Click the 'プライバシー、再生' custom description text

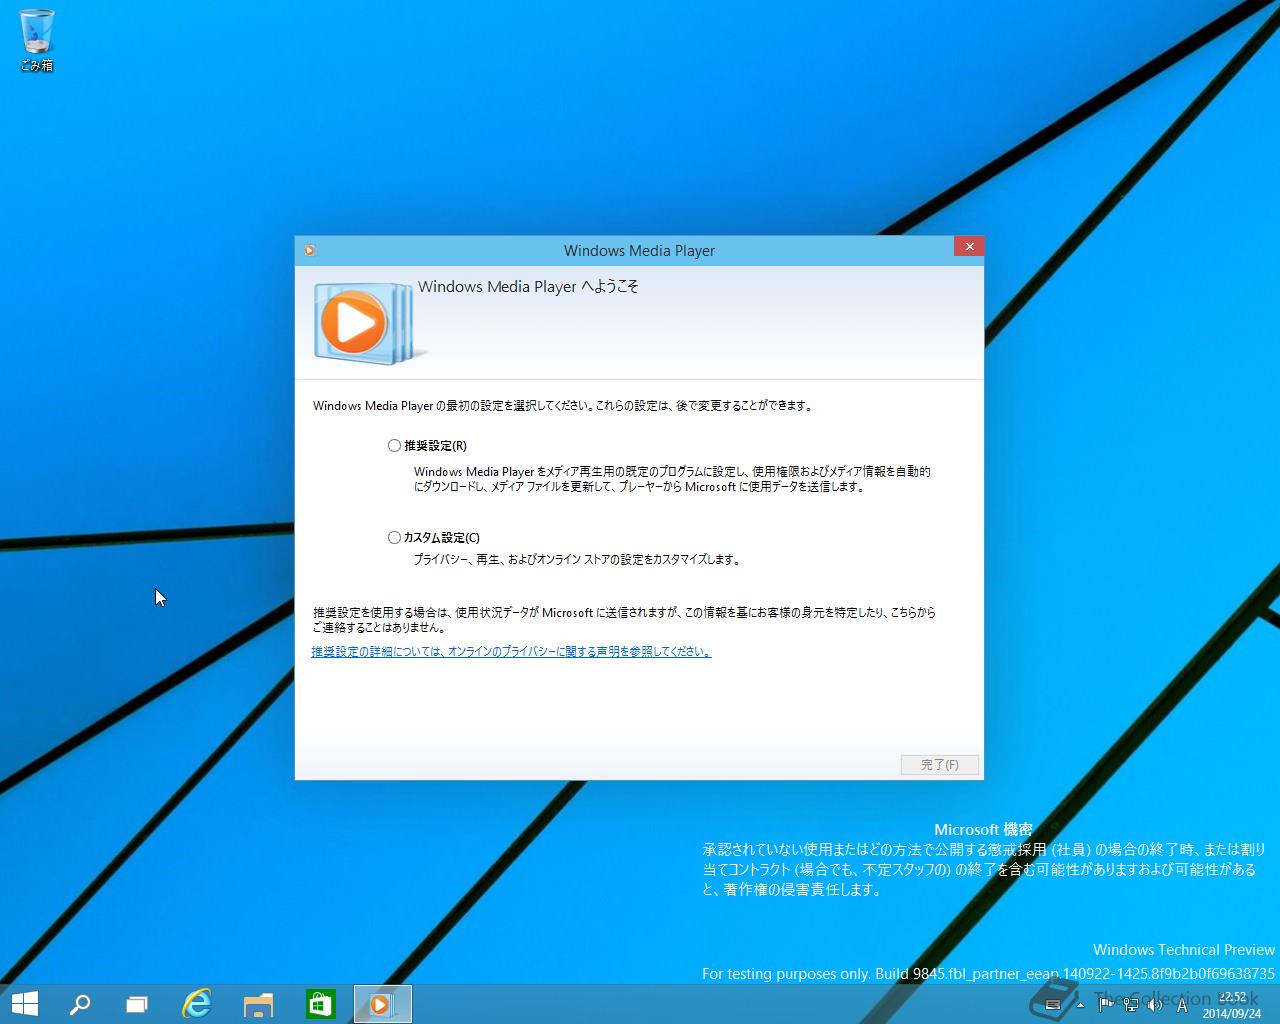click(578, 560)
